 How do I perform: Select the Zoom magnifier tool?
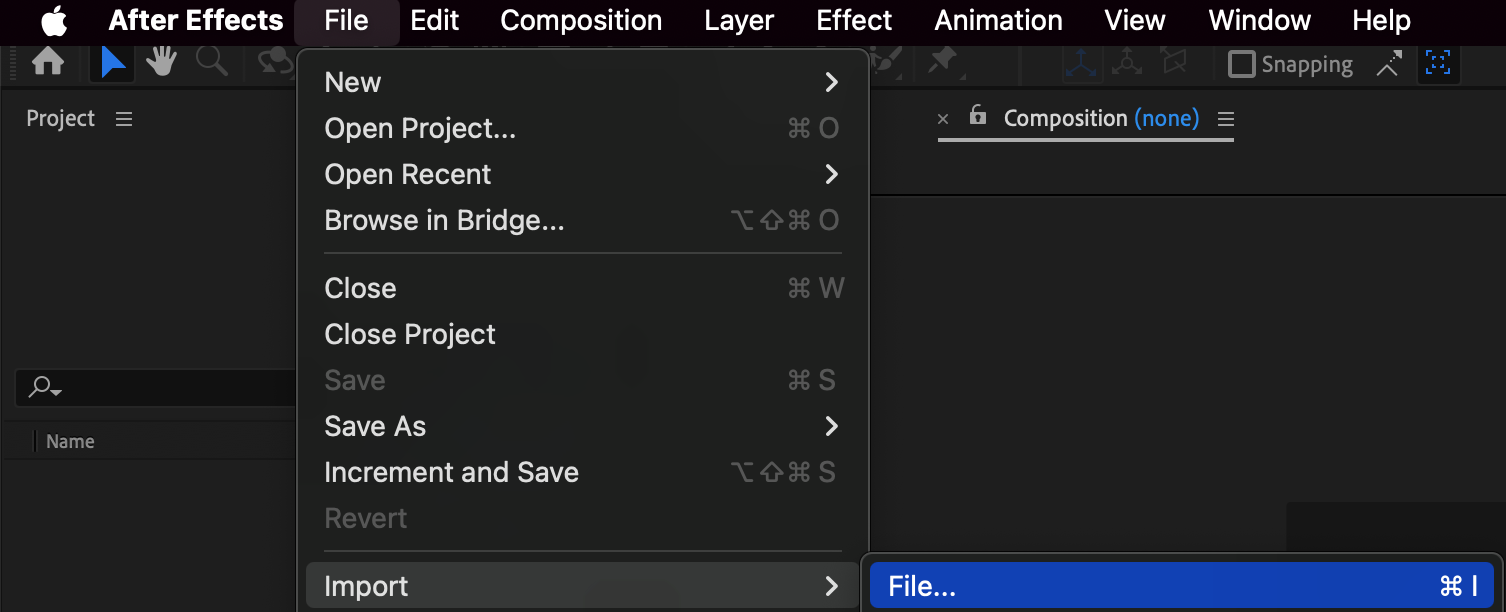pyautogui.click(x=211, y=62)
